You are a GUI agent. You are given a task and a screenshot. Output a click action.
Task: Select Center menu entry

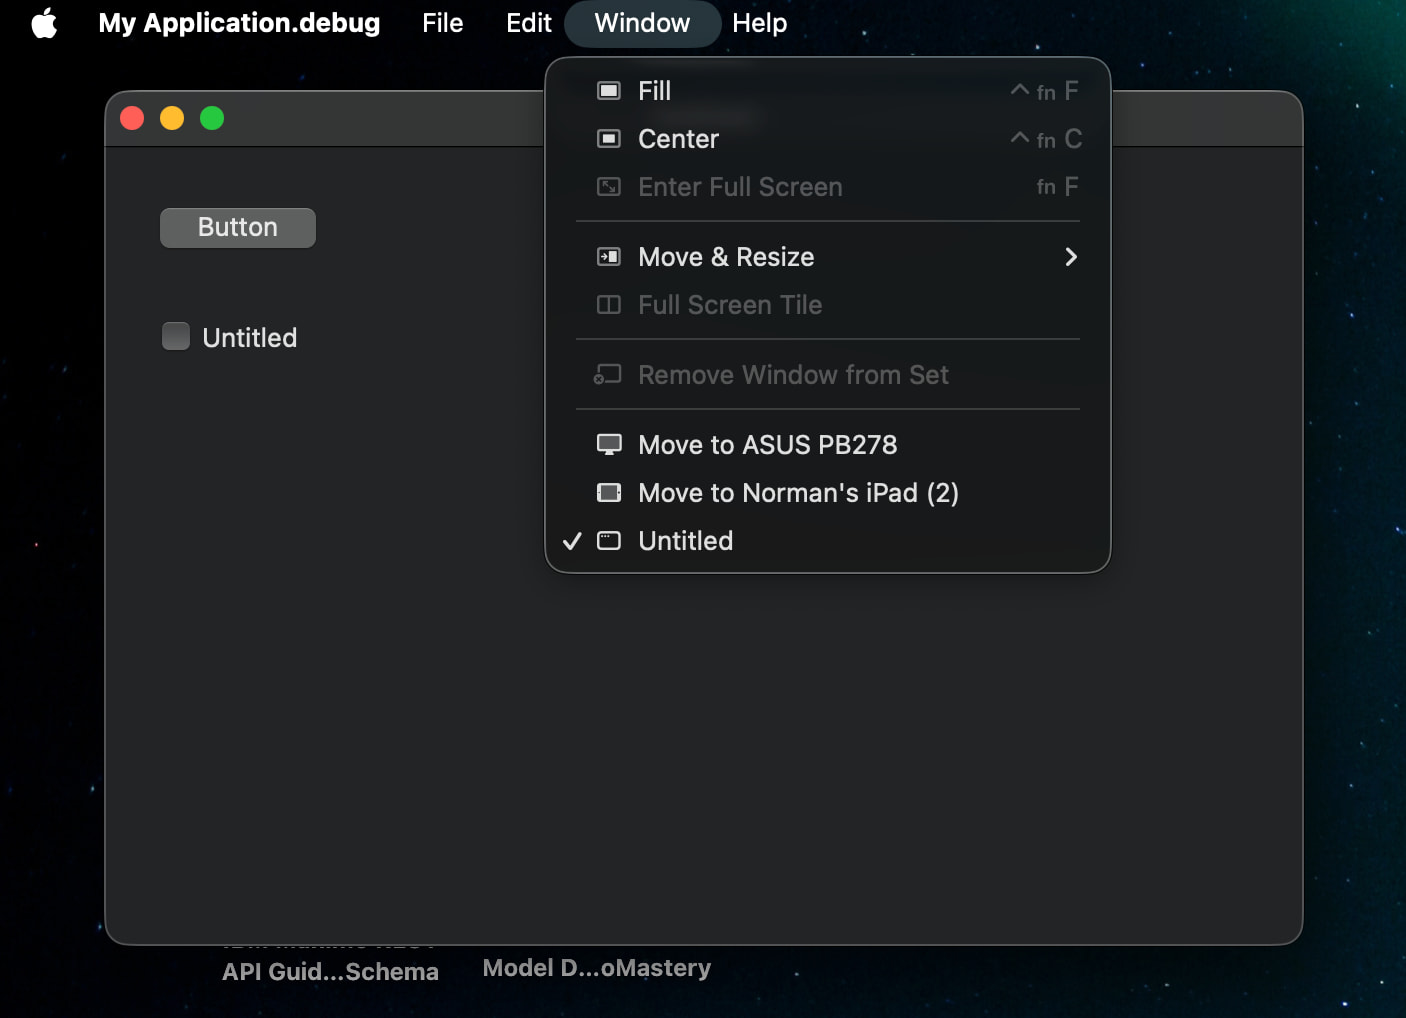(828, 139)
